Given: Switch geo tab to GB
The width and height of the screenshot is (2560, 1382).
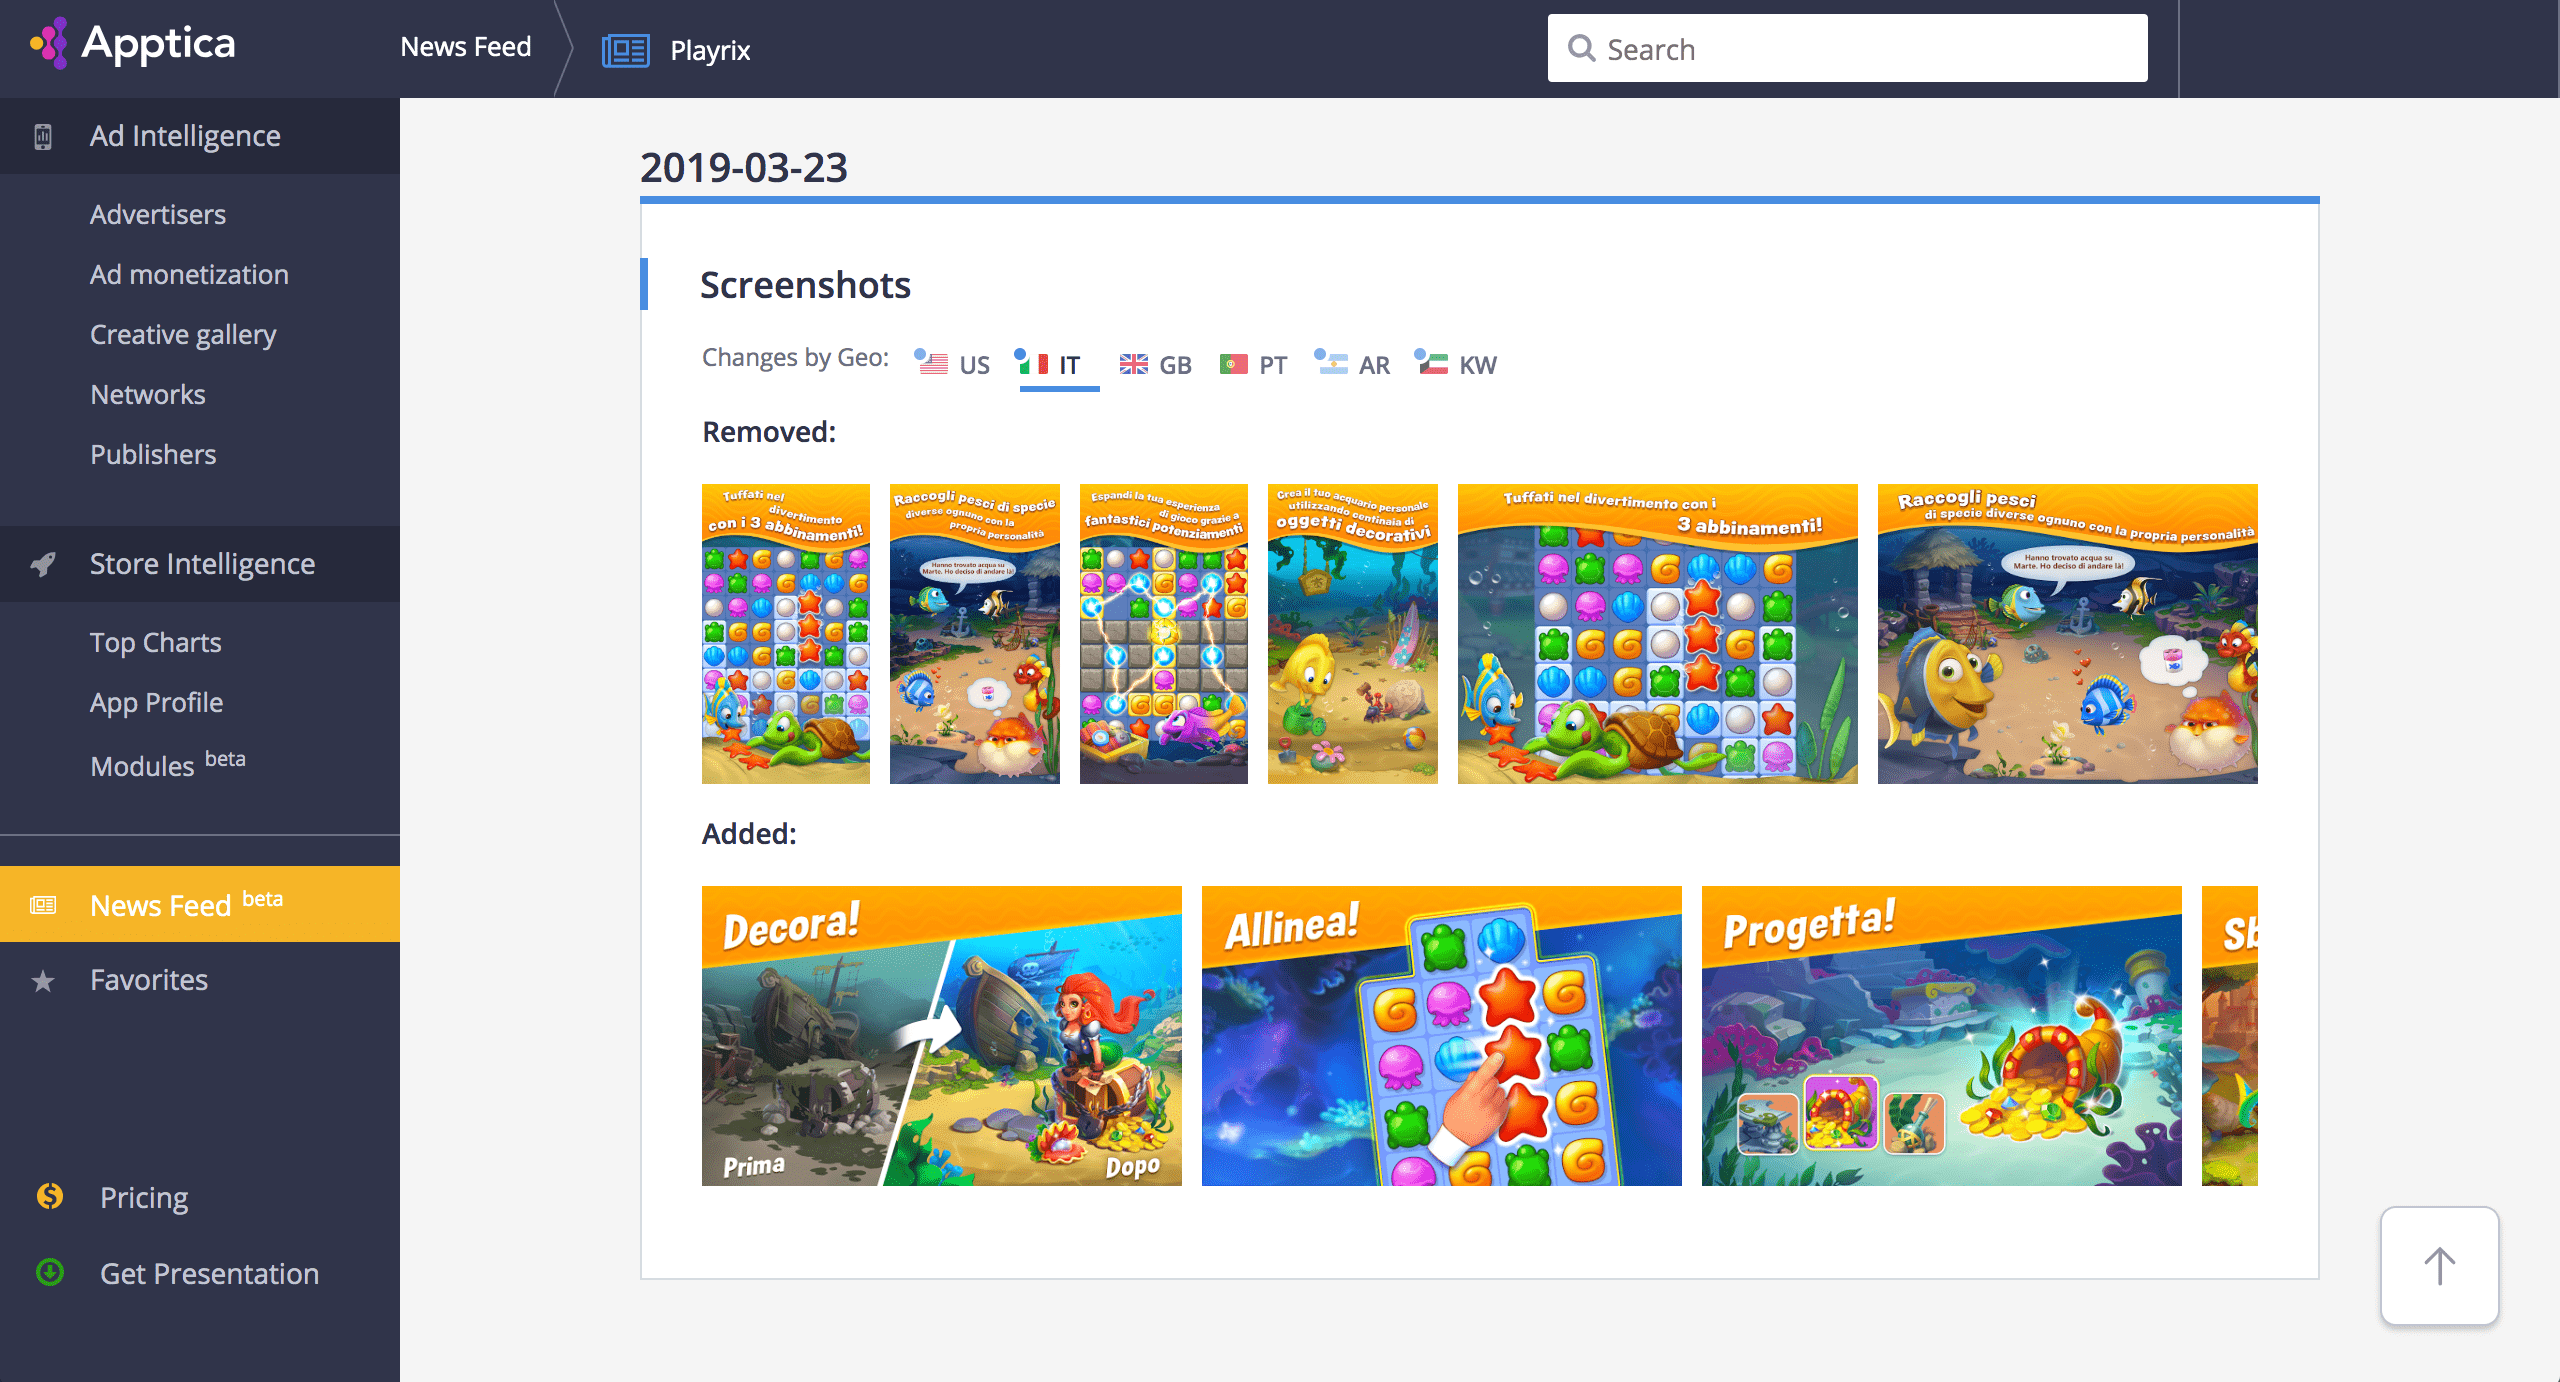Looking at the screenshot, I should (1155, 364).
